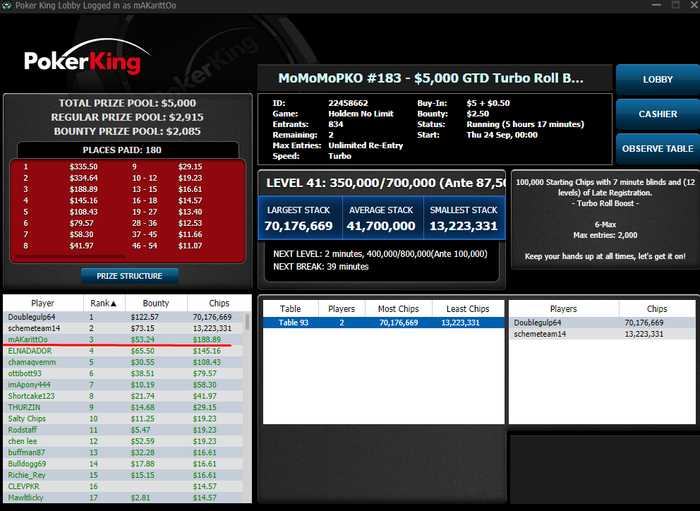Click the LARGEST STACK 70,176,669 box

pyautogui.click(x=299, y=219)
